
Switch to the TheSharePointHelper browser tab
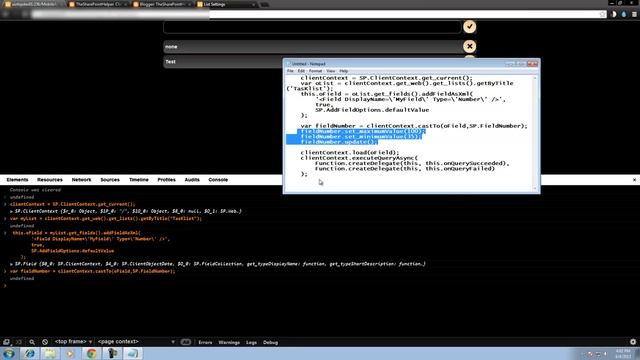pos(98,4)
